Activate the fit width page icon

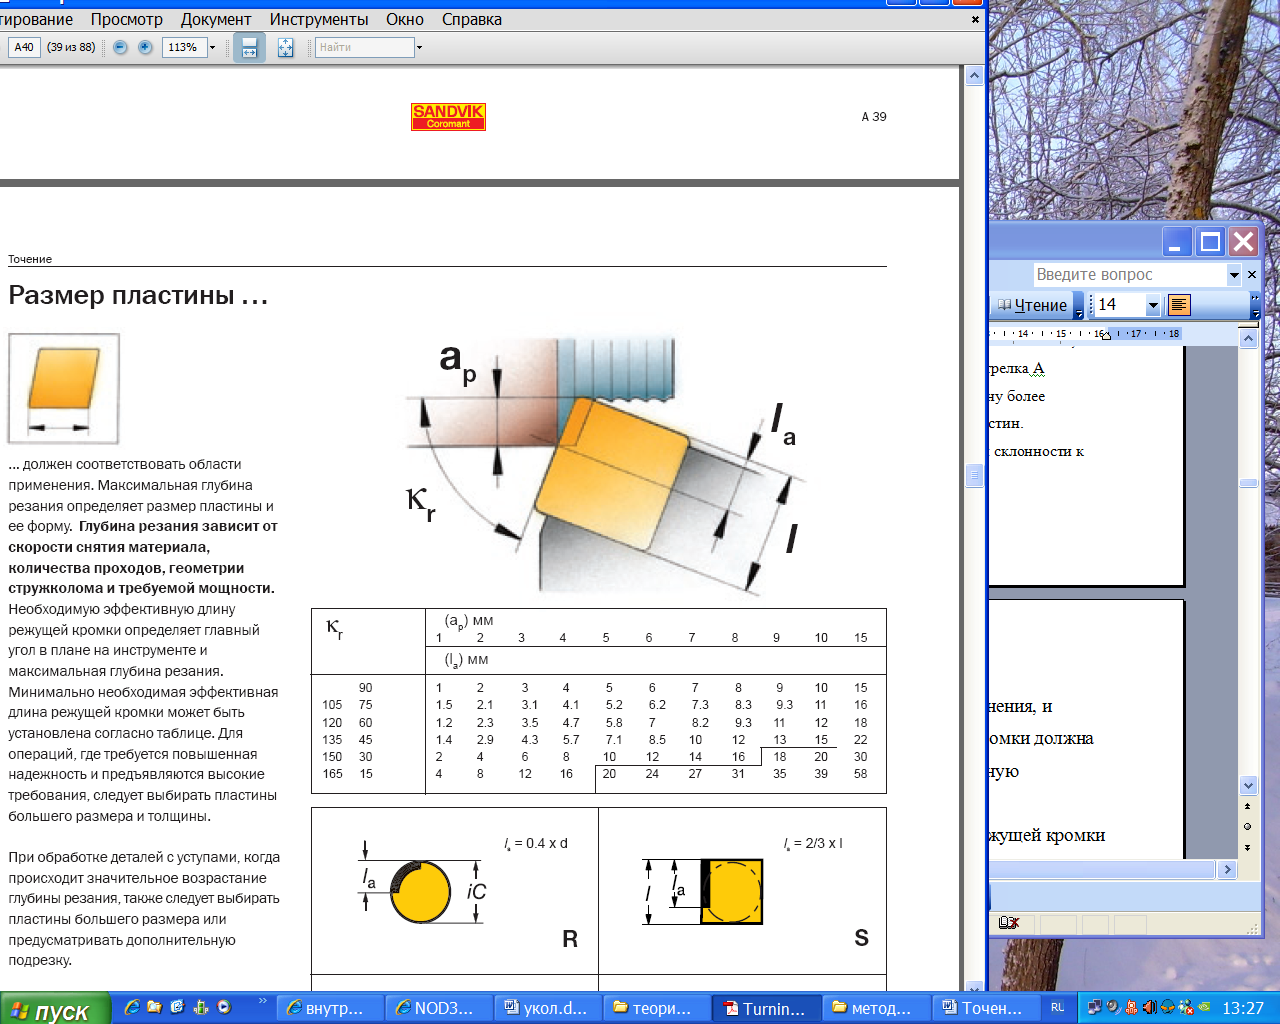point(249,47)
